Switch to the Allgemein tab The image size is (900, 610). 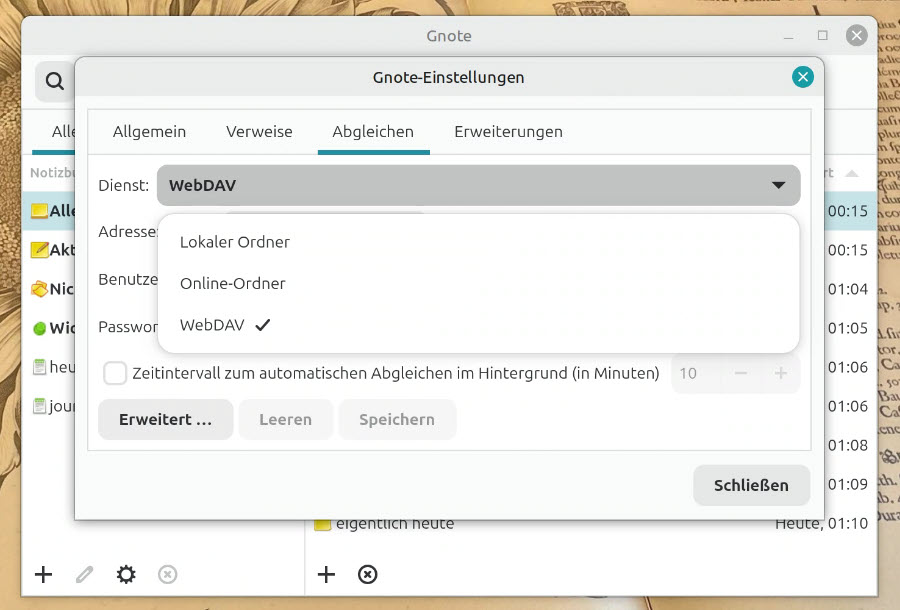pyautogui.click(x=149, y=132)
